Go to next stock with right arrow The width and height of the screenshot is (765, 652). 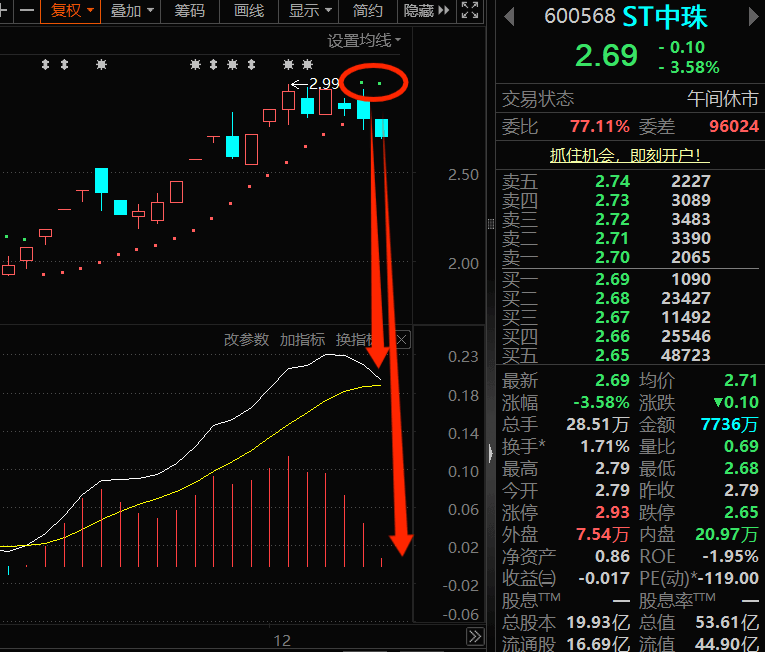(x=753, y=17)
